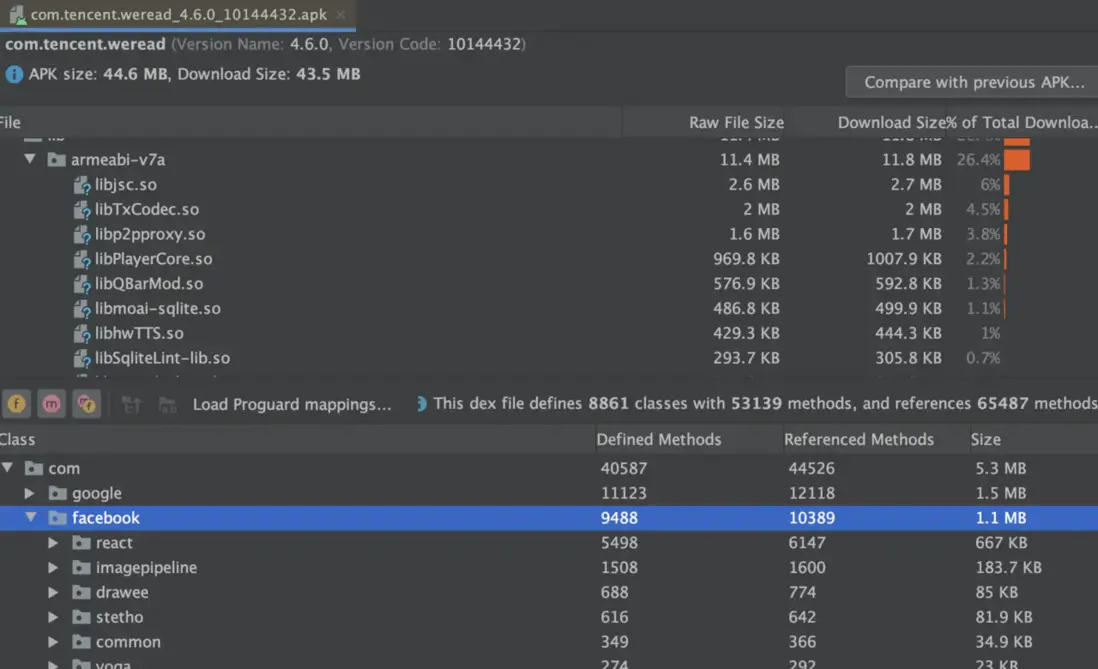This screenshot has height=669, width=1098.
Task: Click the libjsc.so file icon
Action: coord(82,185)
